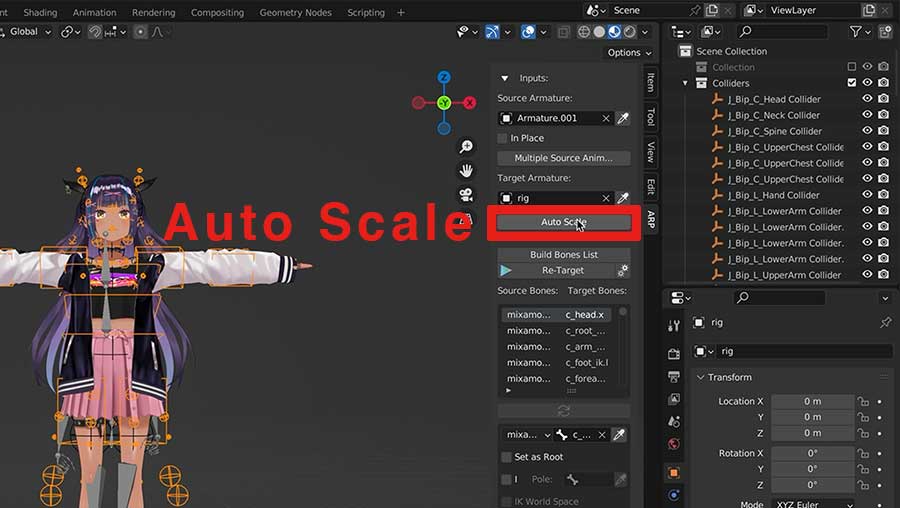This screenshot has width=900, height=508.
Task: Clear the rig target armature field
Action: click(x=606, y=198)
